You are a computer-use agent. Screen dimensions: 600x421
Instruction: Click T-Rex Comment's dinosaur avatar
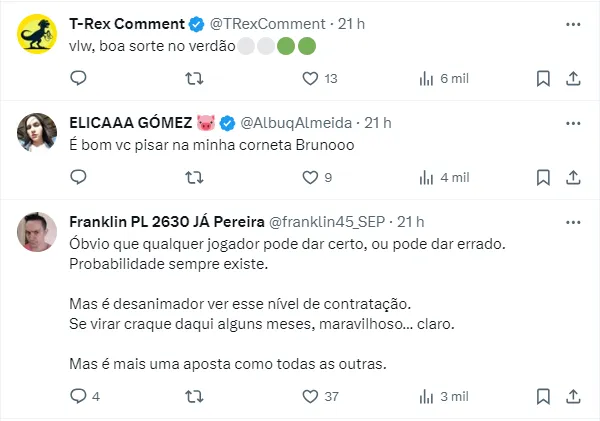point(37,34)
